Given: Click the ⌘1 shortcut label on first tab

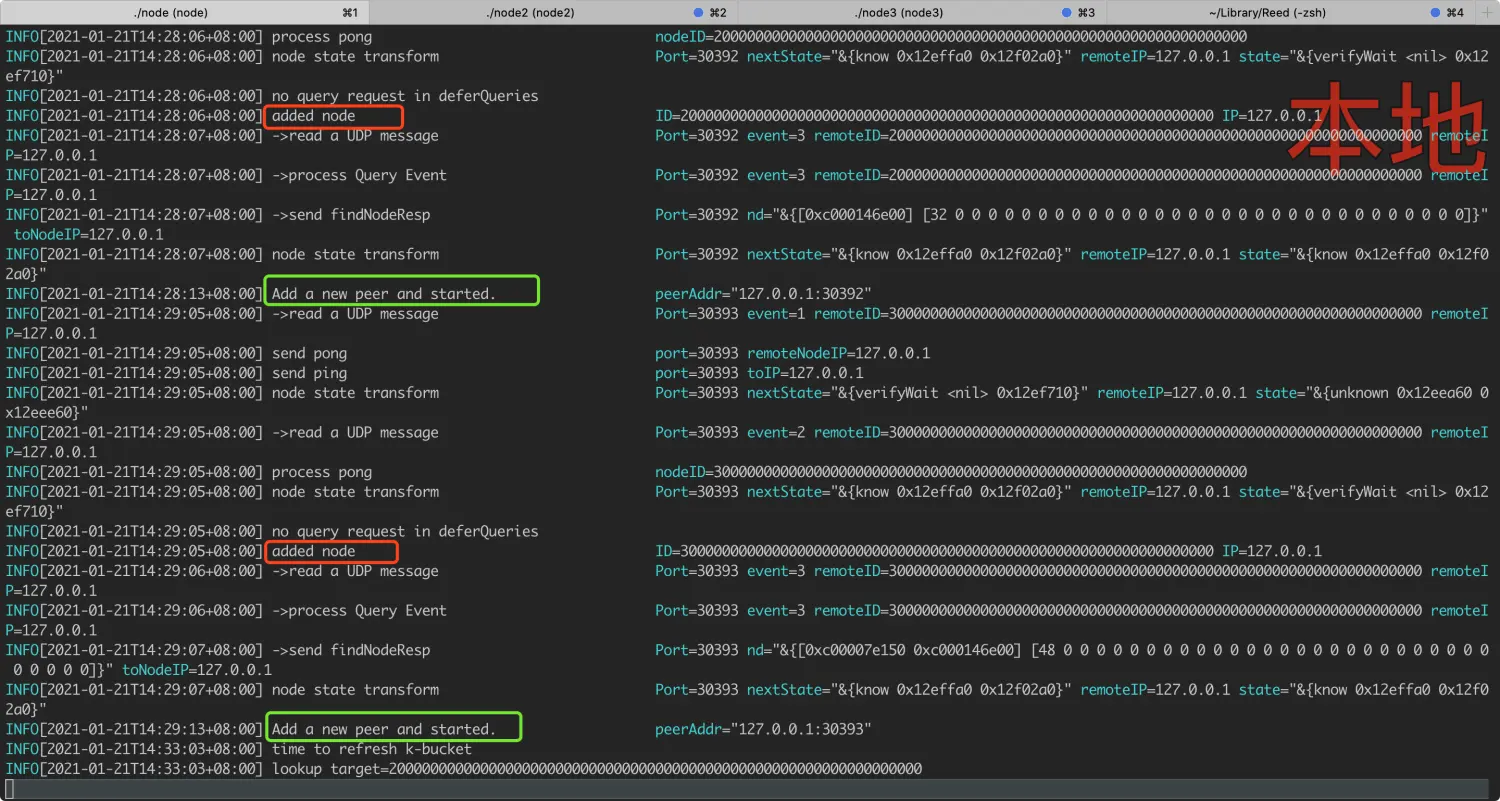Looking at the screenshot, I should pos(350,12).
